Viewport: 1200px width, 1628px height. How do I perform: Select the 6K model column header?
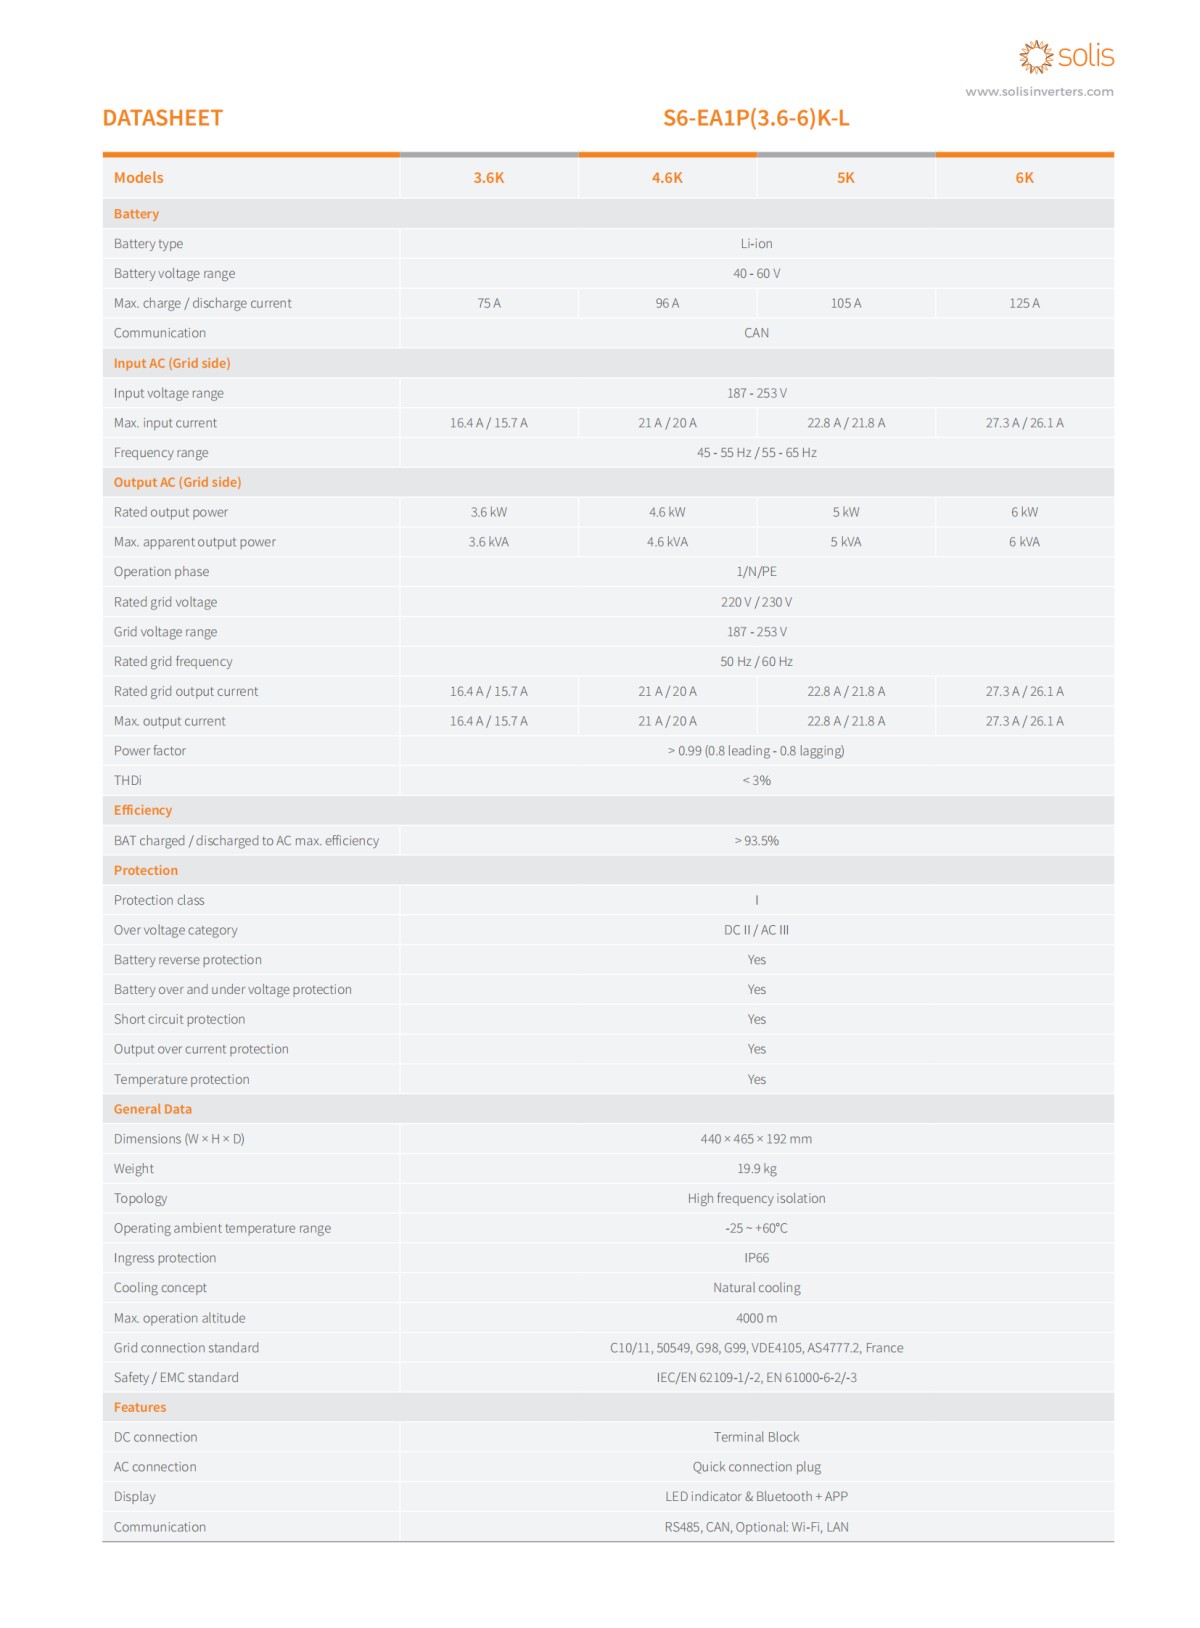(x=1024, y=178)
